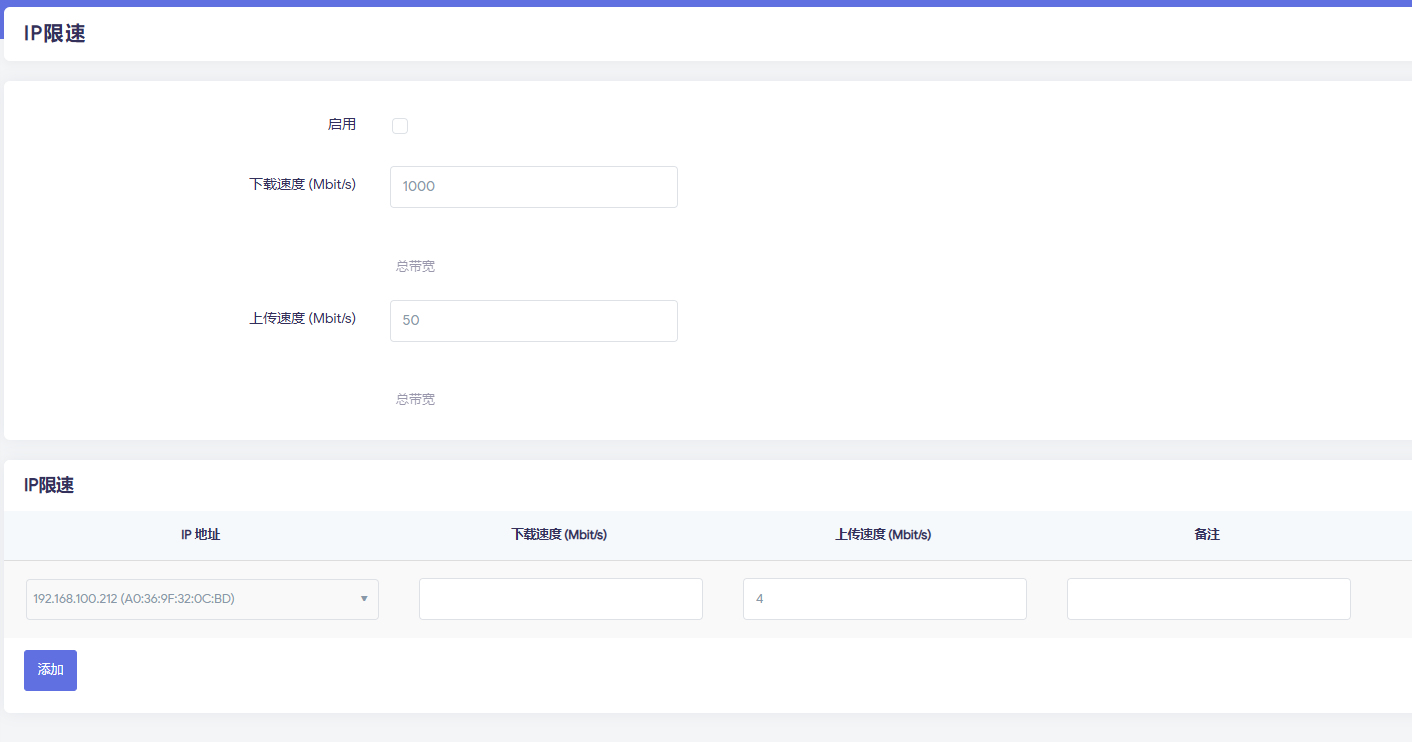Click the 备注 column header
1412x742 pixels.
pyautogui.click(x=1207, y=535)
